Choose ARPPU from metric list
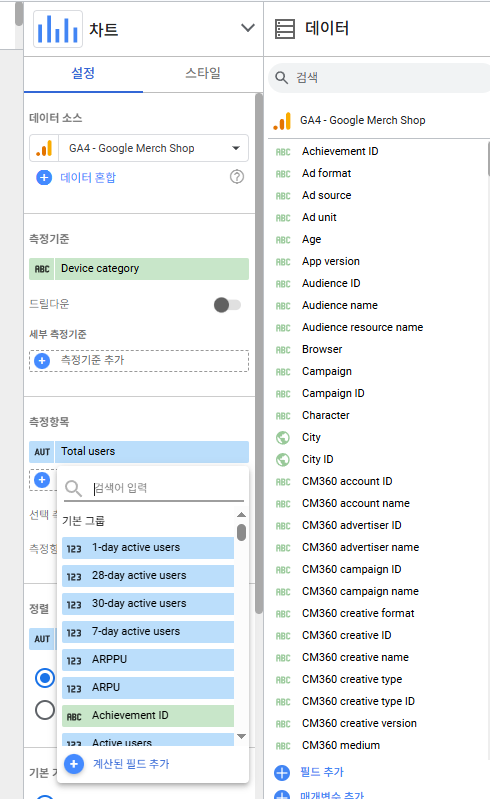 pos(148,660)
